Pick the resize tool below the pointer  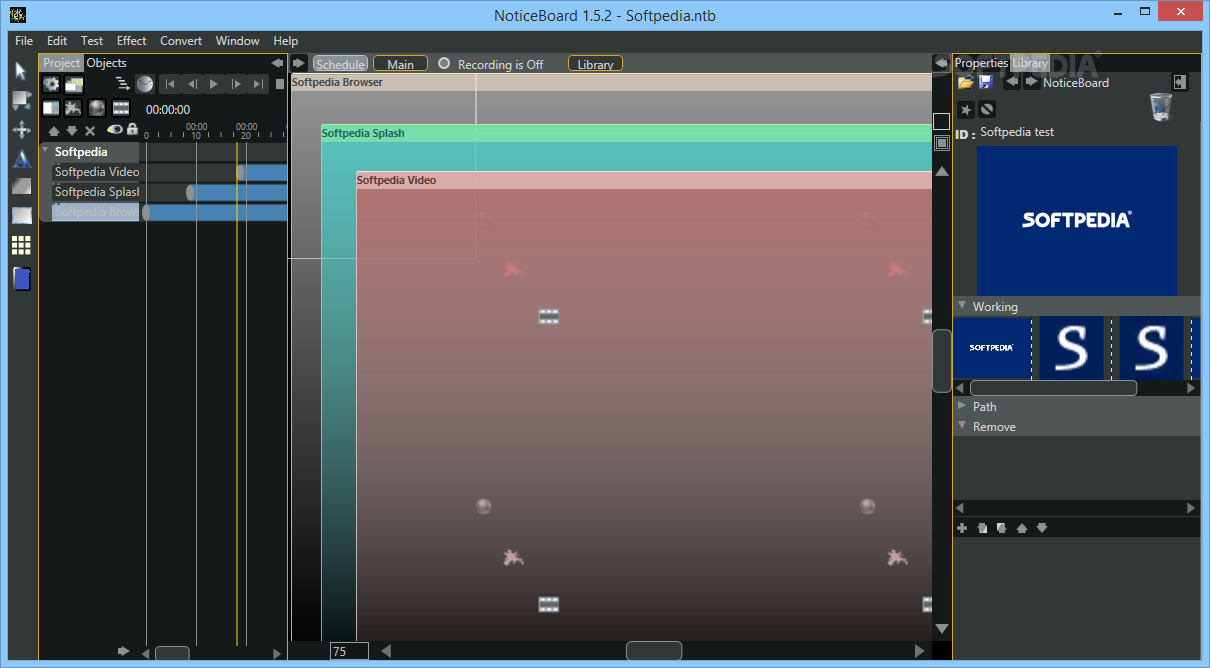click(x=21, y=100)
